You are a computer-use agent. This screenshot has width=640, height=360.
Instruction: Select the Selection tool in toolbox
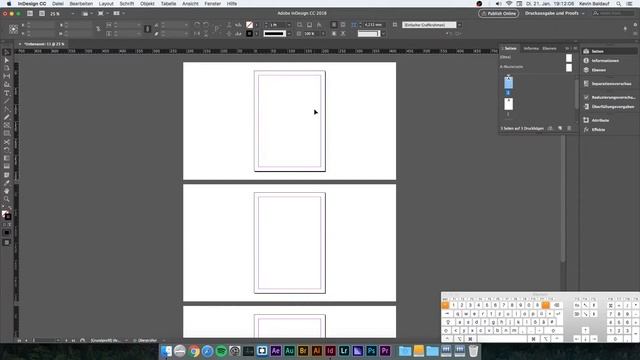[7, 52]
